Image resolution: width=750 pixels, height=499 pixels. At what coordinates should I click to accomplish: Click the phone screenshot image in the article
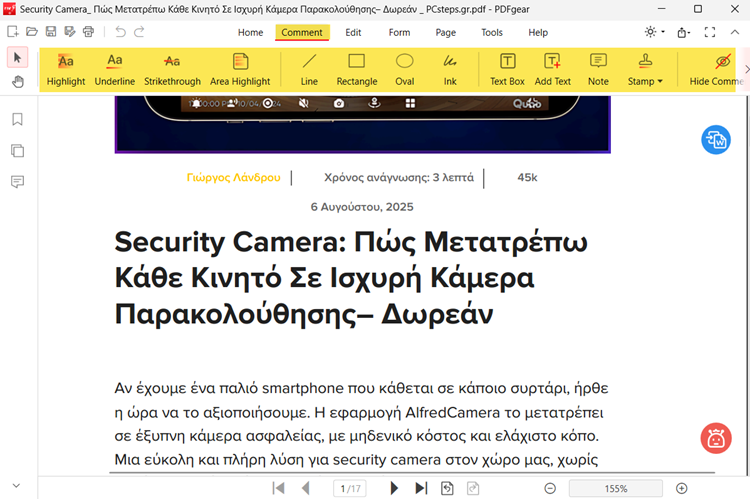363,124
